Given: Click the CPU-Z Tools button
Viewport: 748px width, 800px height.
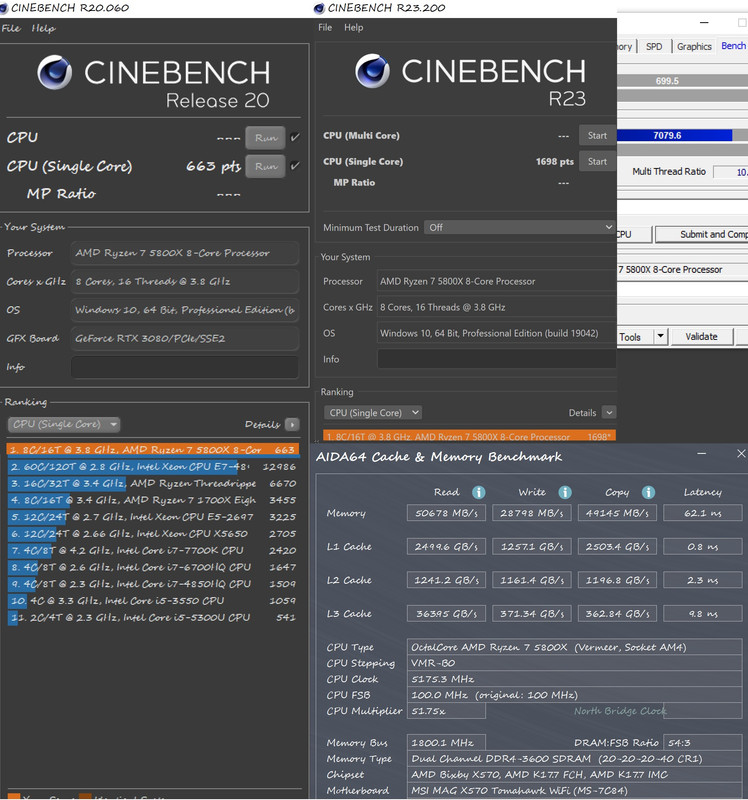Looking at the screenshot, I should click(635, 337).
